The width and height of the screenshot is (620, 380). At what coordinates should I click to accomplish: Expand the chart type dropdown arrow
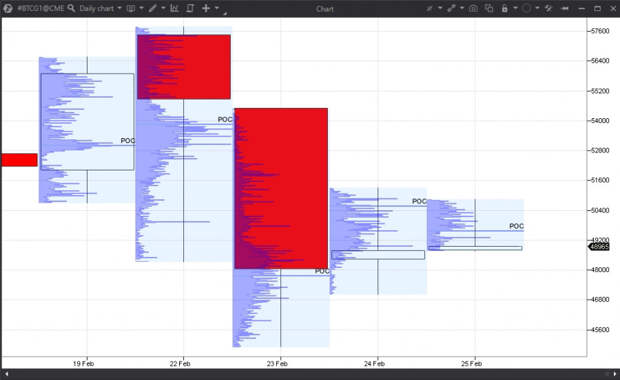coord(141,8)
